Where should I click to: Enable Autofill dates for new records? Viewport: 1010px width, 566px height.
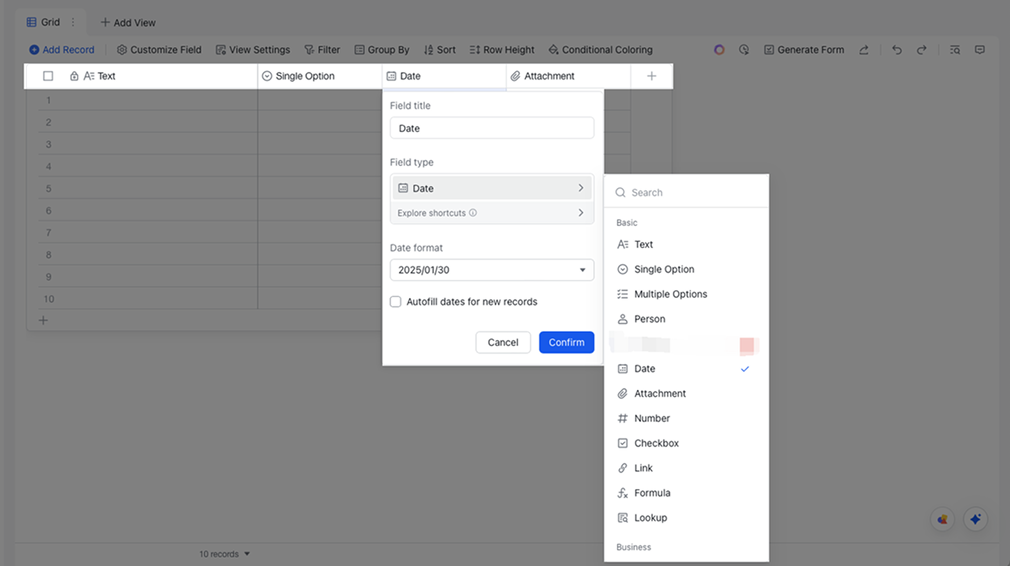click(396, 302)
